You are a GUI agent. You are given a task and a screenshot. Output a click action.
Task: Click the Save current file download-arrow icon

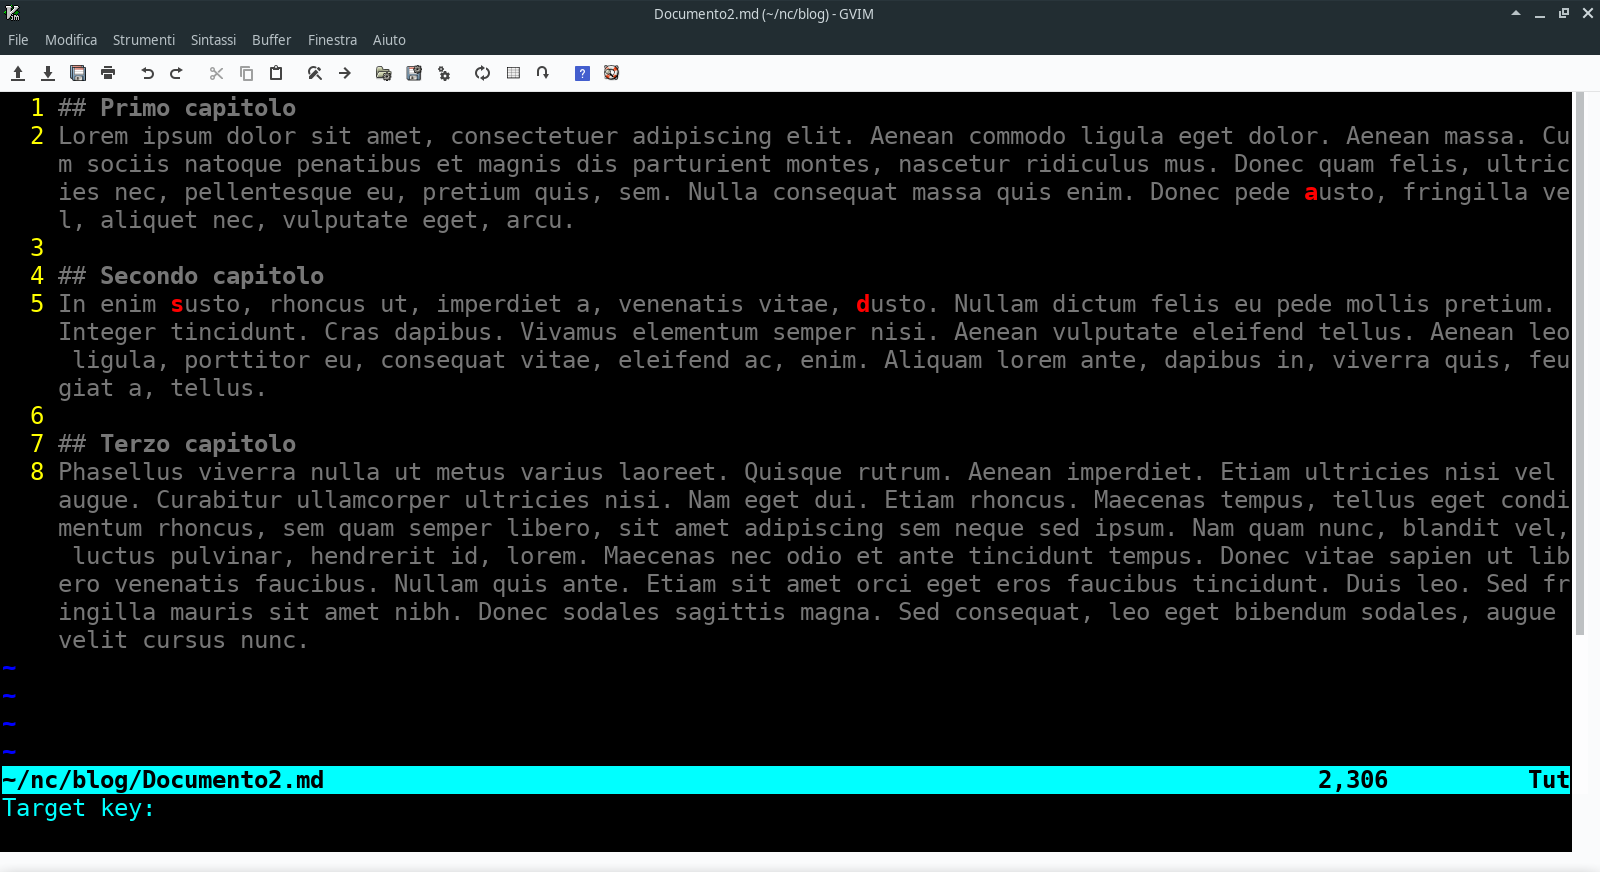point(47,73)
